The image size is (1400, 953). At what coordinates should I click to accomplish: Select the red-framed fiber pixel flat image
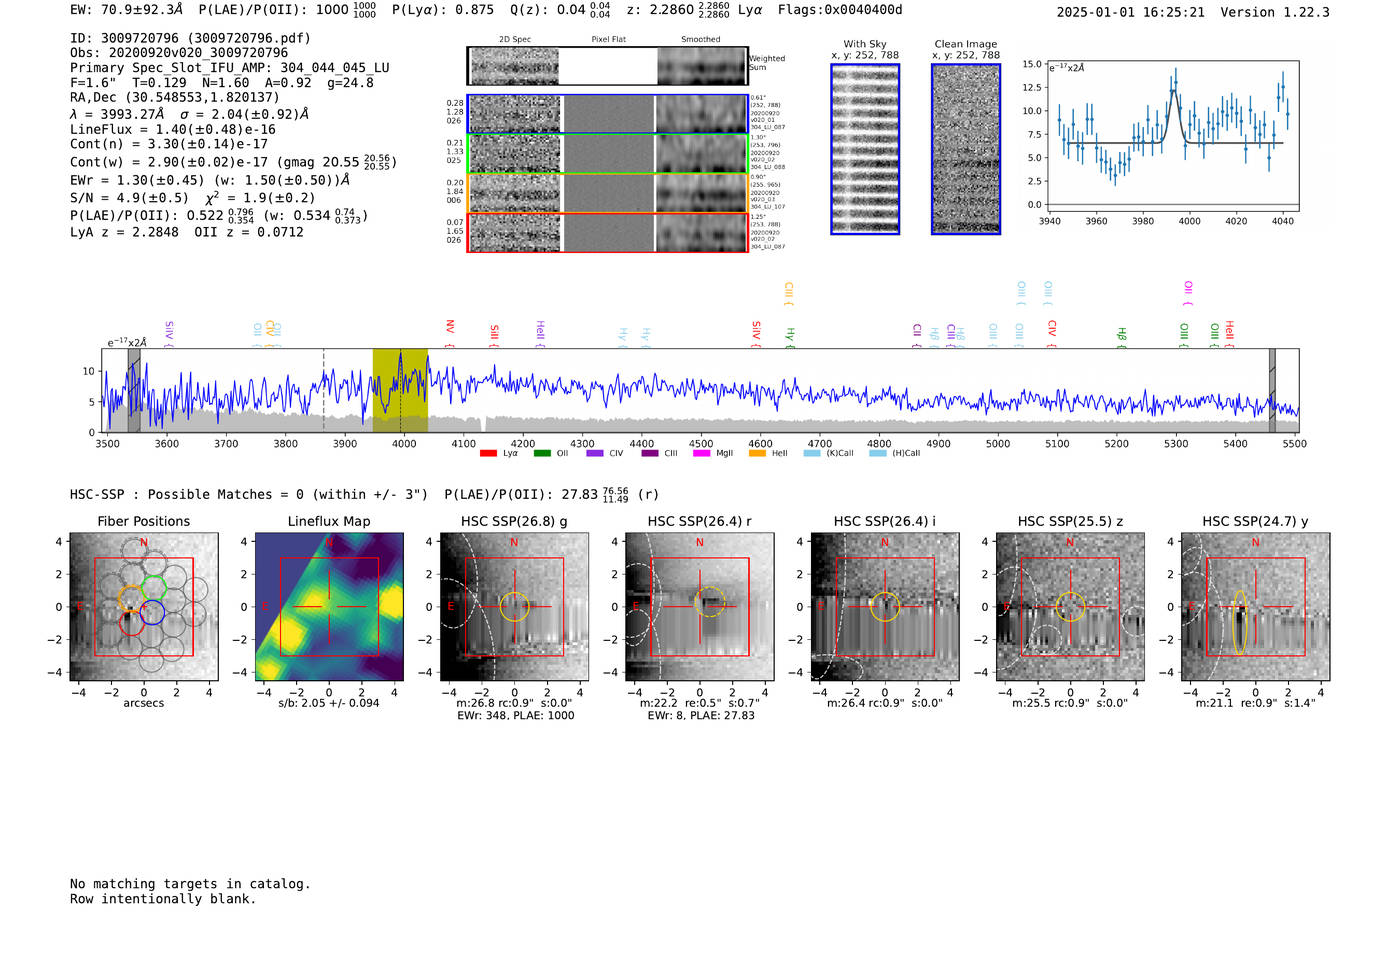(608, 232)
